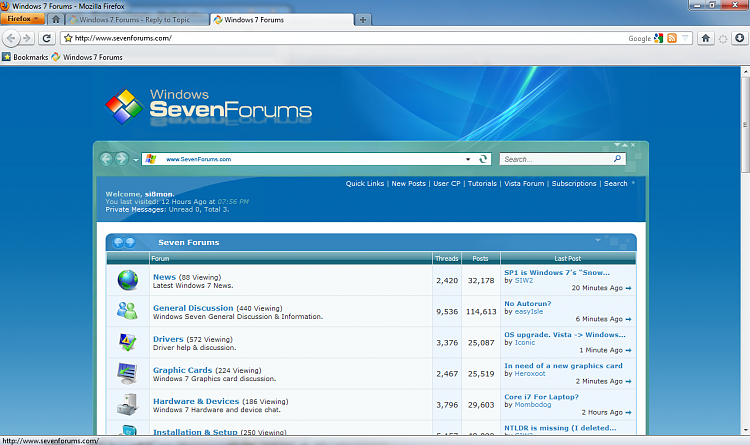This screenshot has width=750, height=445.
Task: Click left arrow icon in Seven Forums header
Action: [118, 242]
